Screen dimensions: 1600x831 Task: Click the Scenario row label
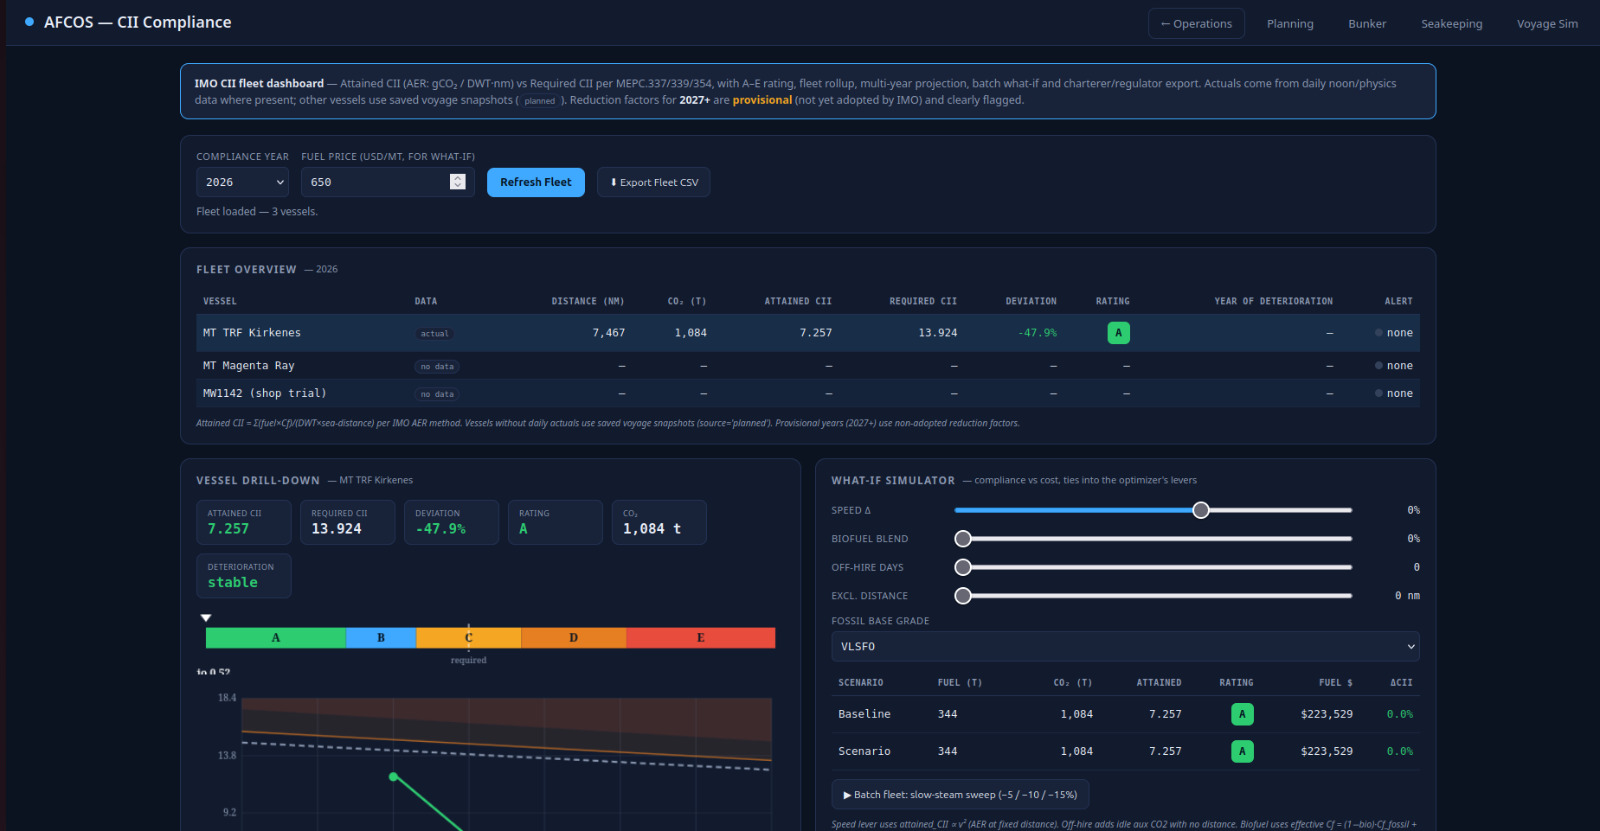click(x=864, y=751)
